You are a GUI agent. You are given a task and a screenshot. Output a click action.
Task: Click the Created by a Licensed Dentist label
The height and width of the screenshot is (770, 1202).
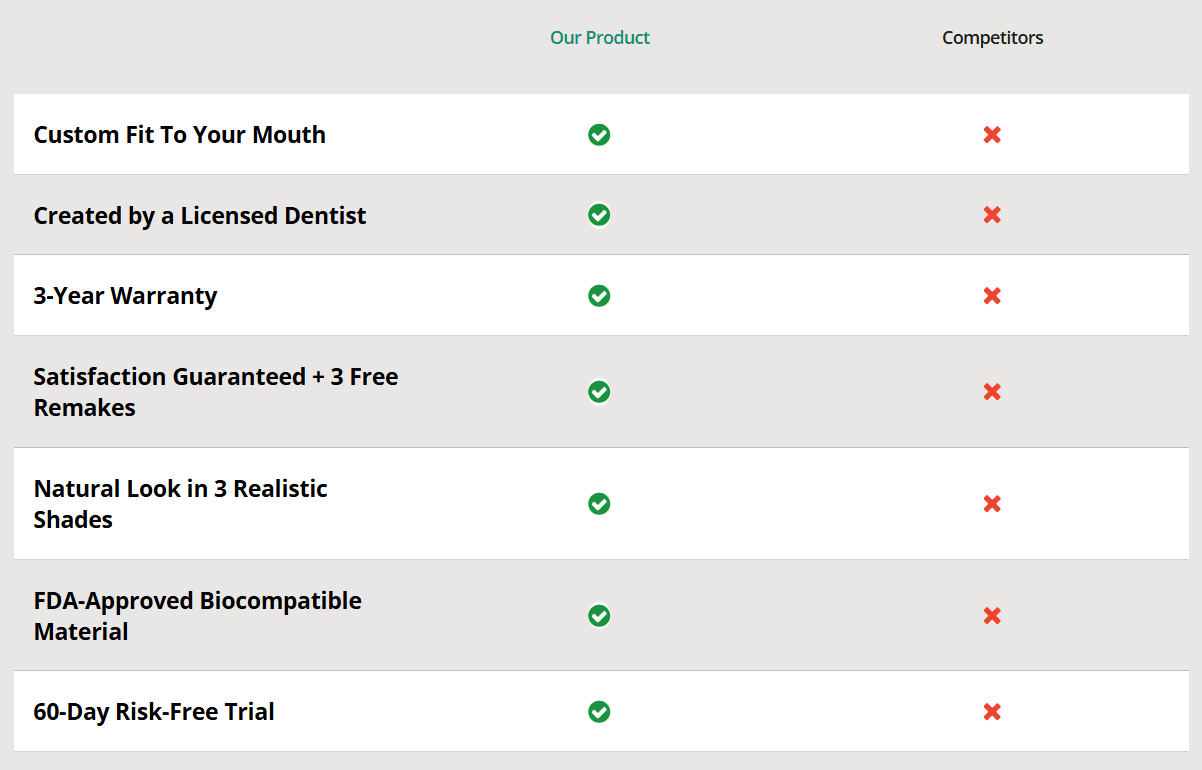point(200,216)
